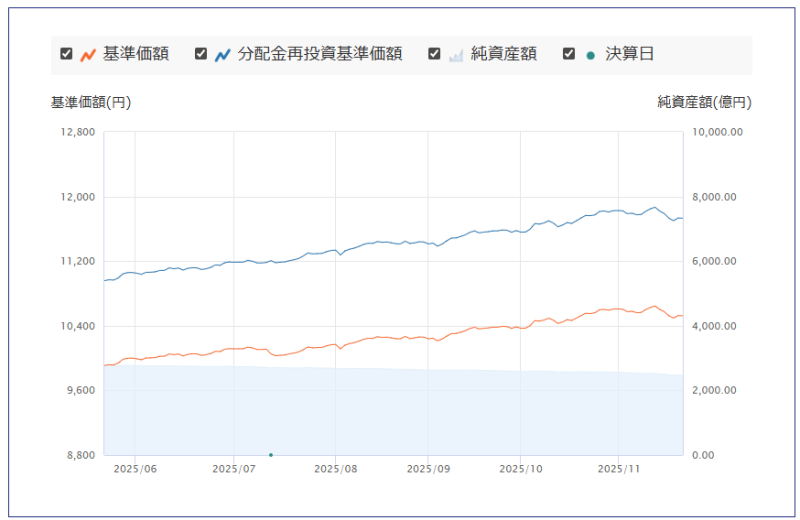Click the 12,000 tick on the left axis
The image size is (800, 520).
point(78,197)
